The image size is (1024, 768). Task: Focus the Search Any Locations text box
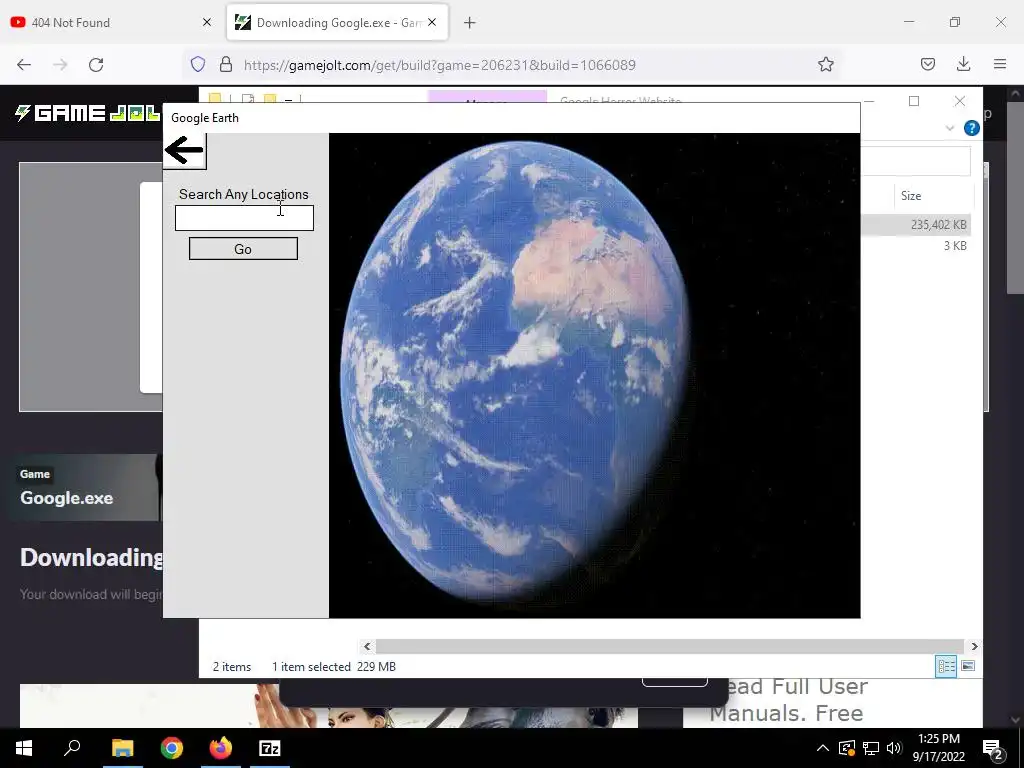pyautogui.click(x=244, y=218)
